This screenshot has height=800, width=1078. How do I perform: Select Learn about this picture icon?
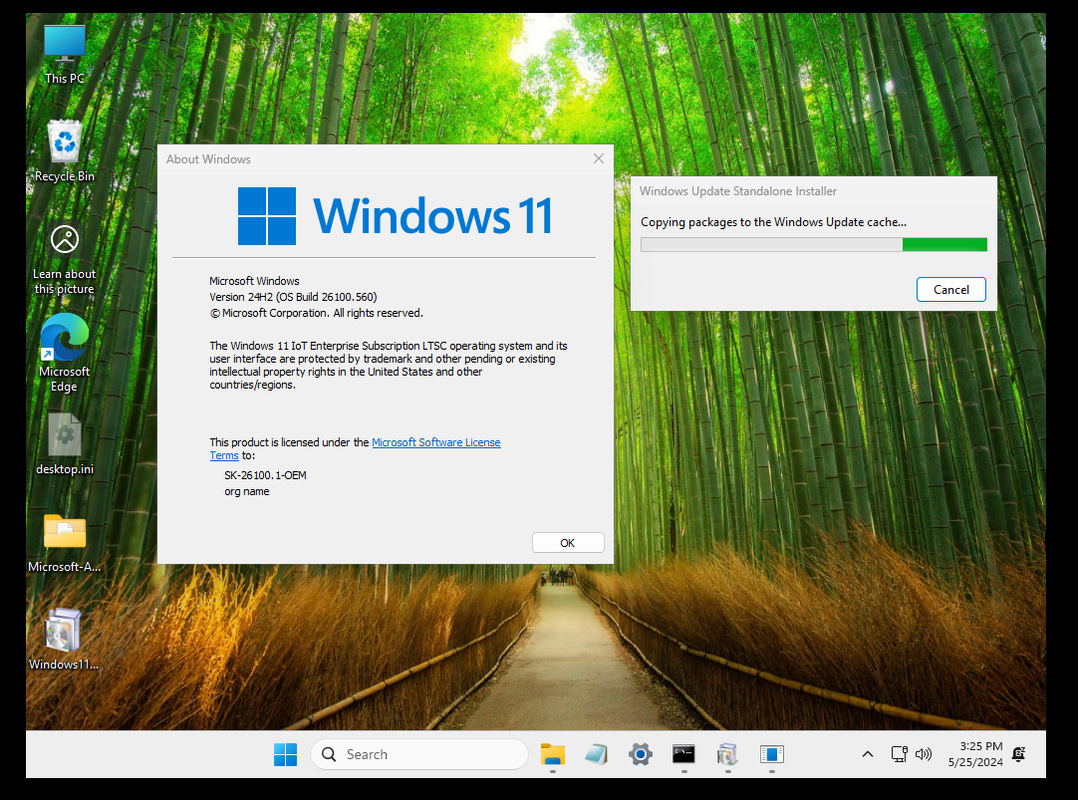(65, 260)
